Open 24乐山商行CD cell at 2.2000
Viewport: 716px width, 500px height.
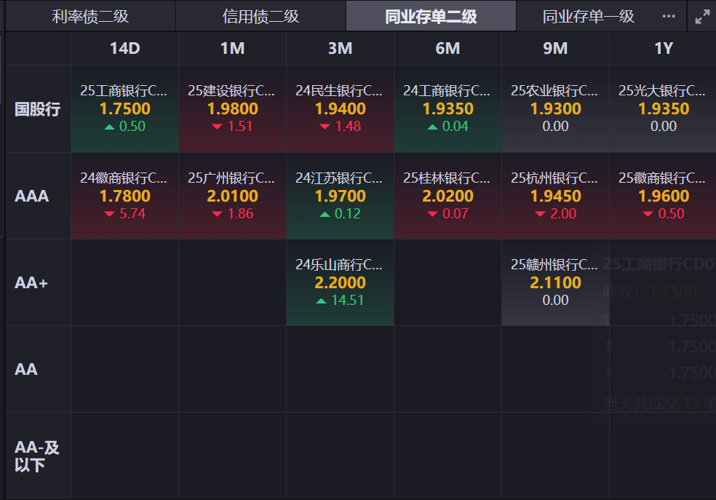[x=340, y=283]
